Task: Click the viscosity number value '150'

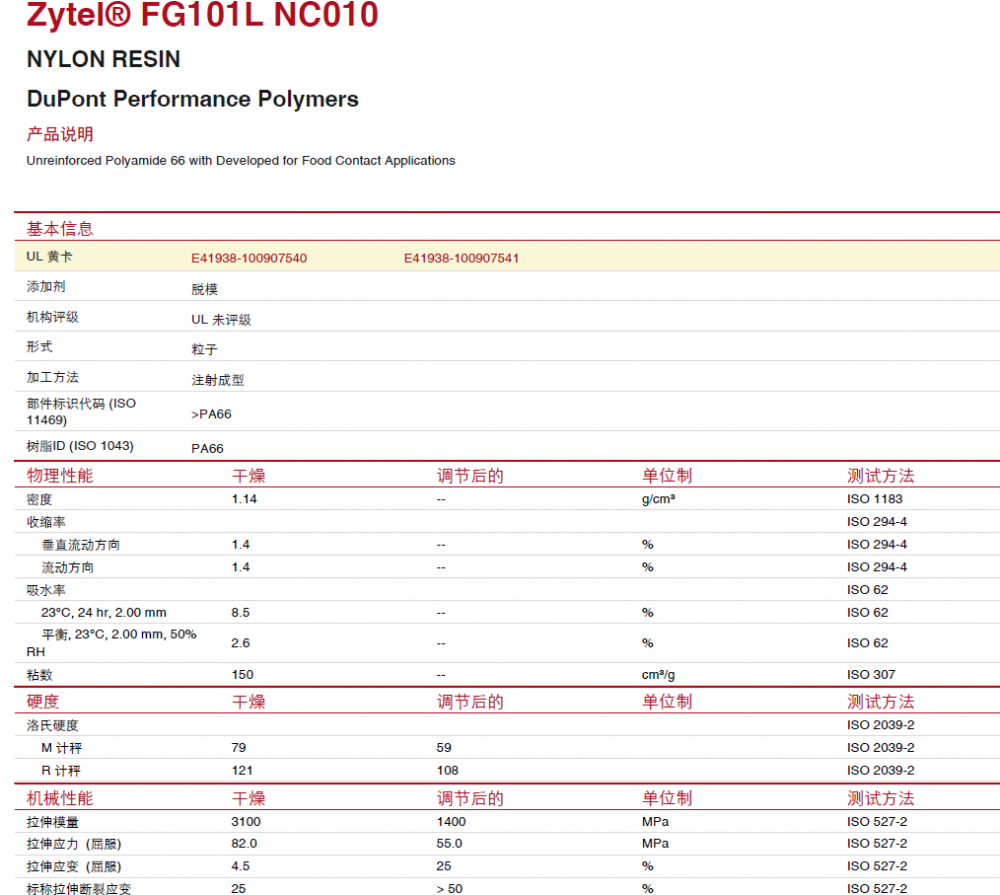Action: (x=242, y=674)
